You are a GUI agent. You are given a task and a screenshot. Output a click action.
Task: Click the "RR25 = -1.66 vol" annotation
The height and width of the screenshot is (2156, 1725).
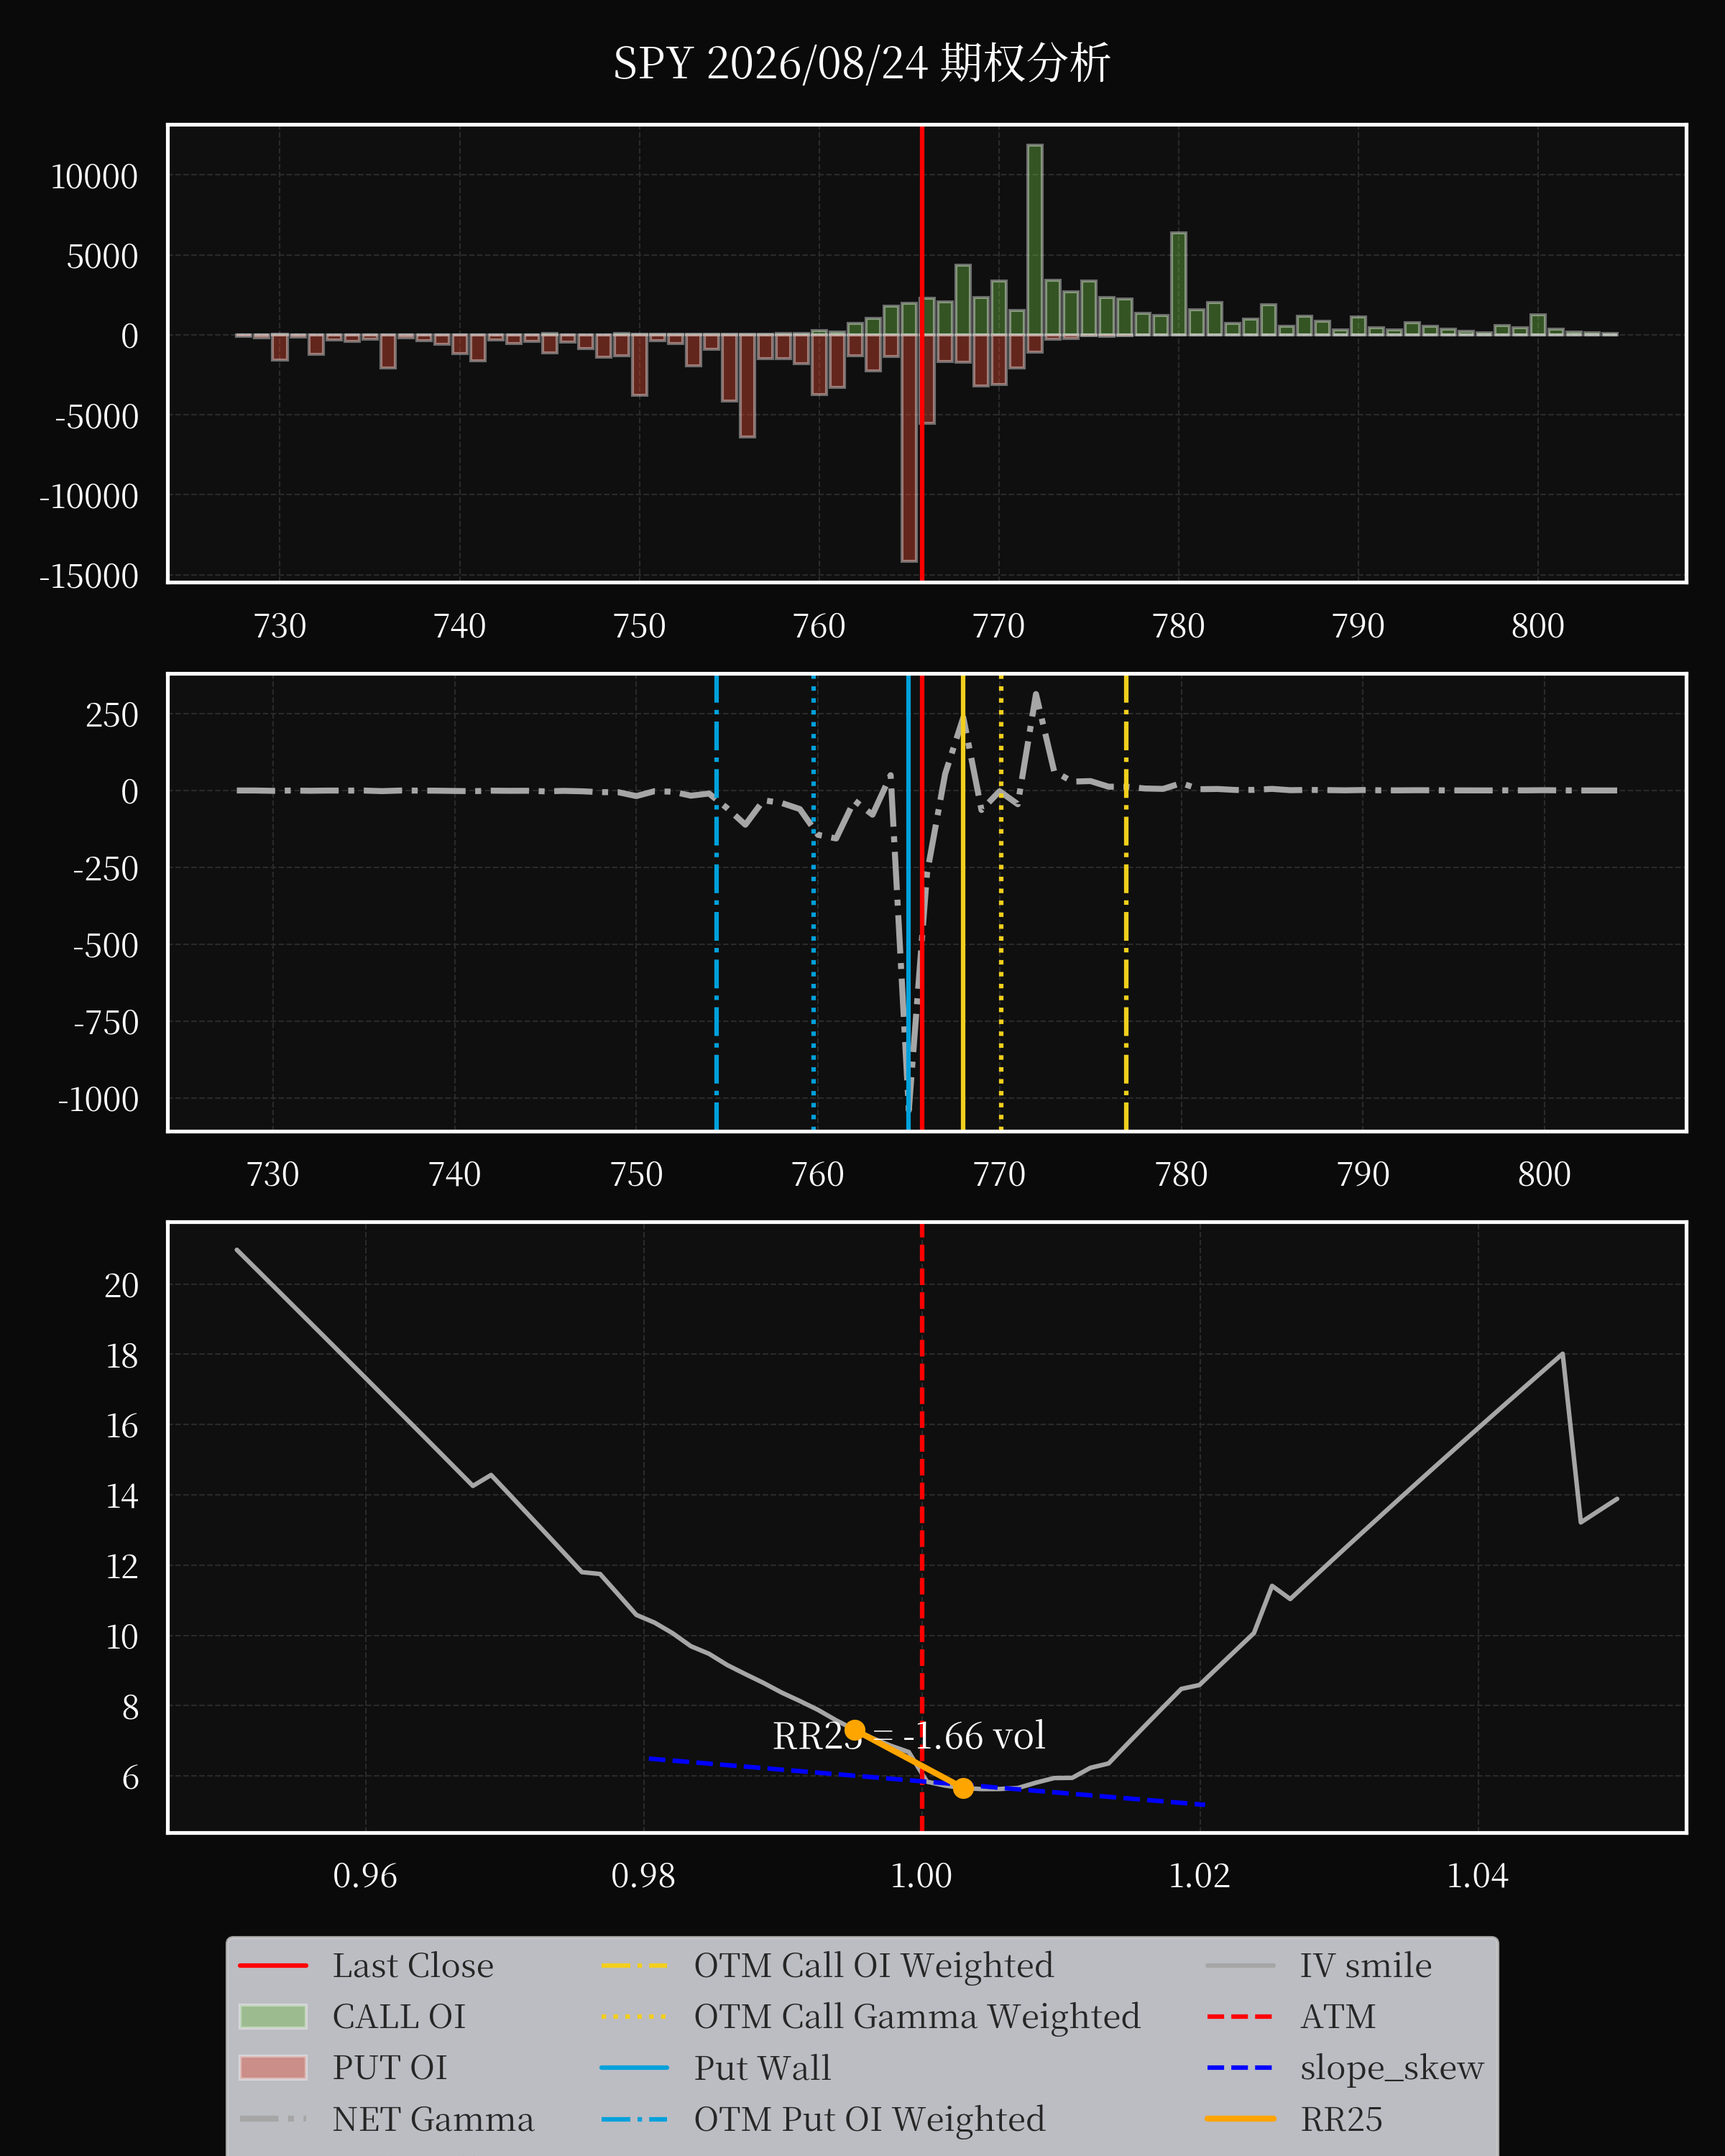tap(909, 1735)
